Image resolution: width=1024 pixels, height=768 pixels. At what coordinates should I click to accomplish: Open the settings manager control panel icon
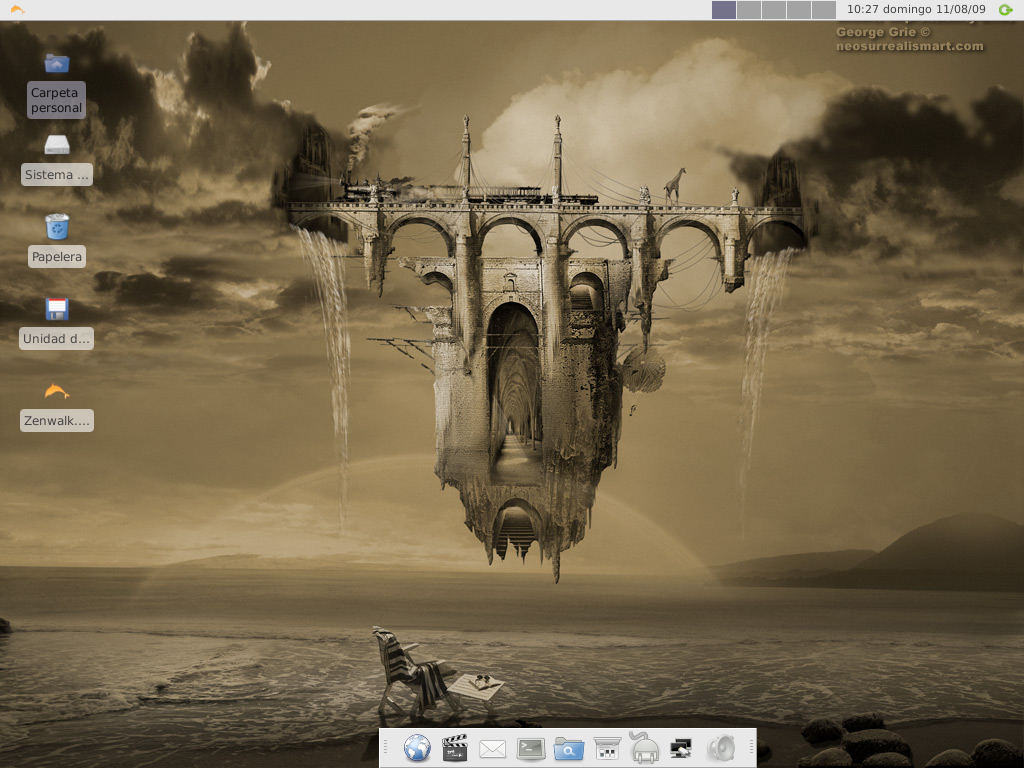(607, 748)
